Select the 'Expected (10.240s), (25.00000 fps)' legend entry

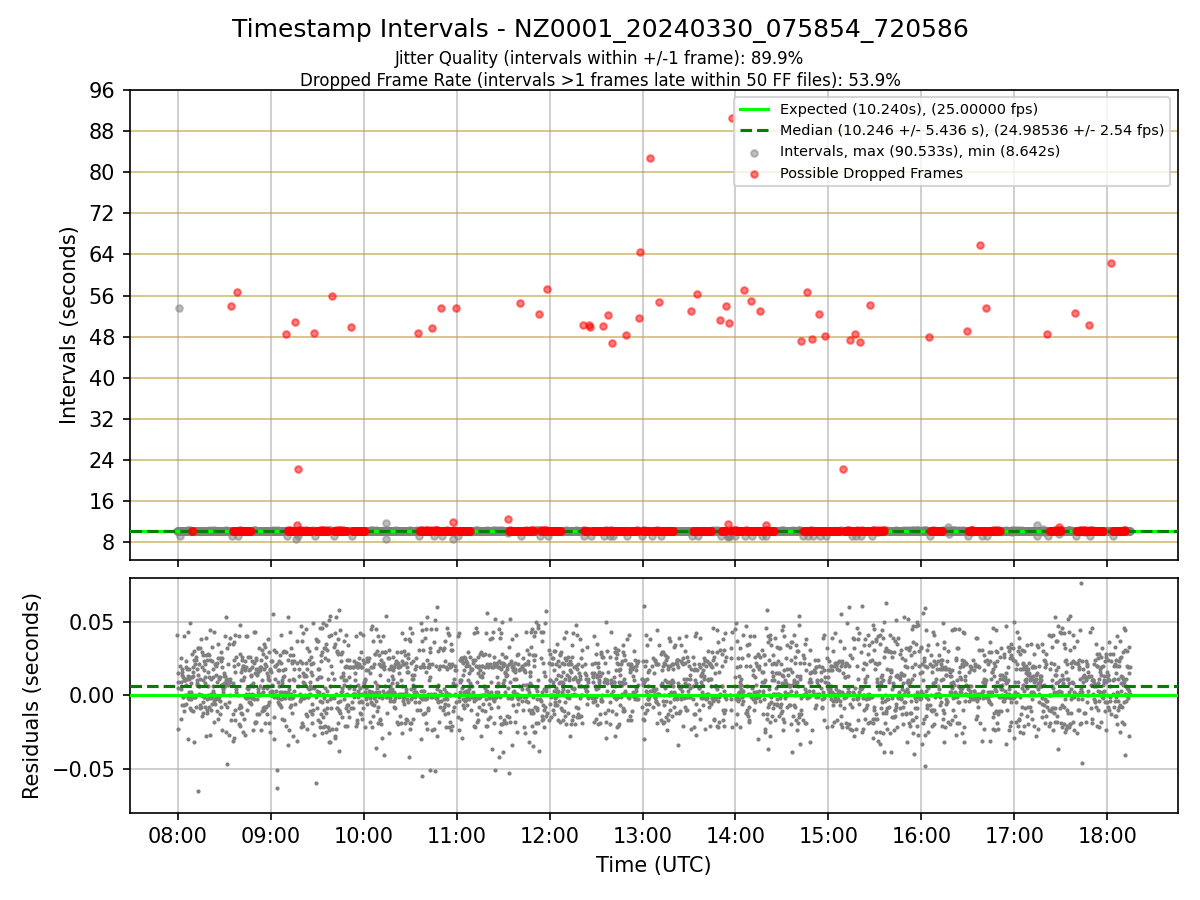(x=909, y=109)
